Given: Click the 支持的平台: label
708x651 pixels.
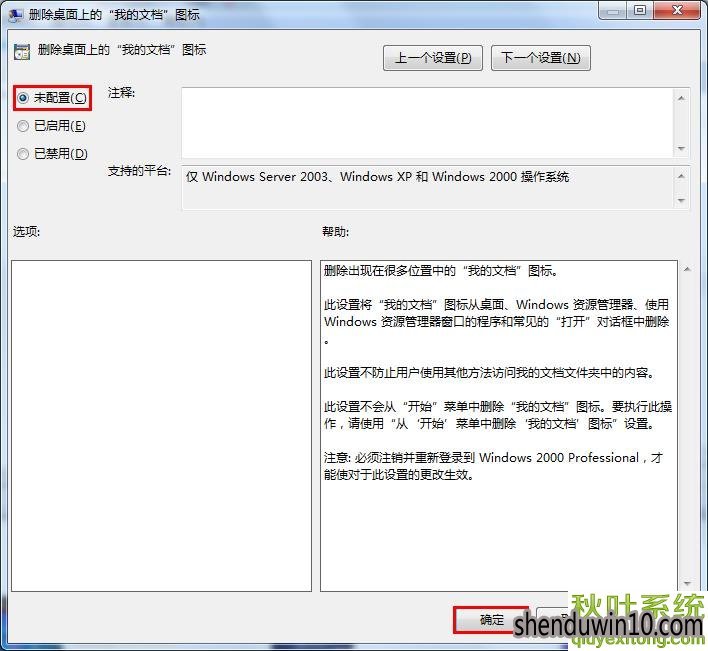Looking at the screenshot, I should [140, 171].
